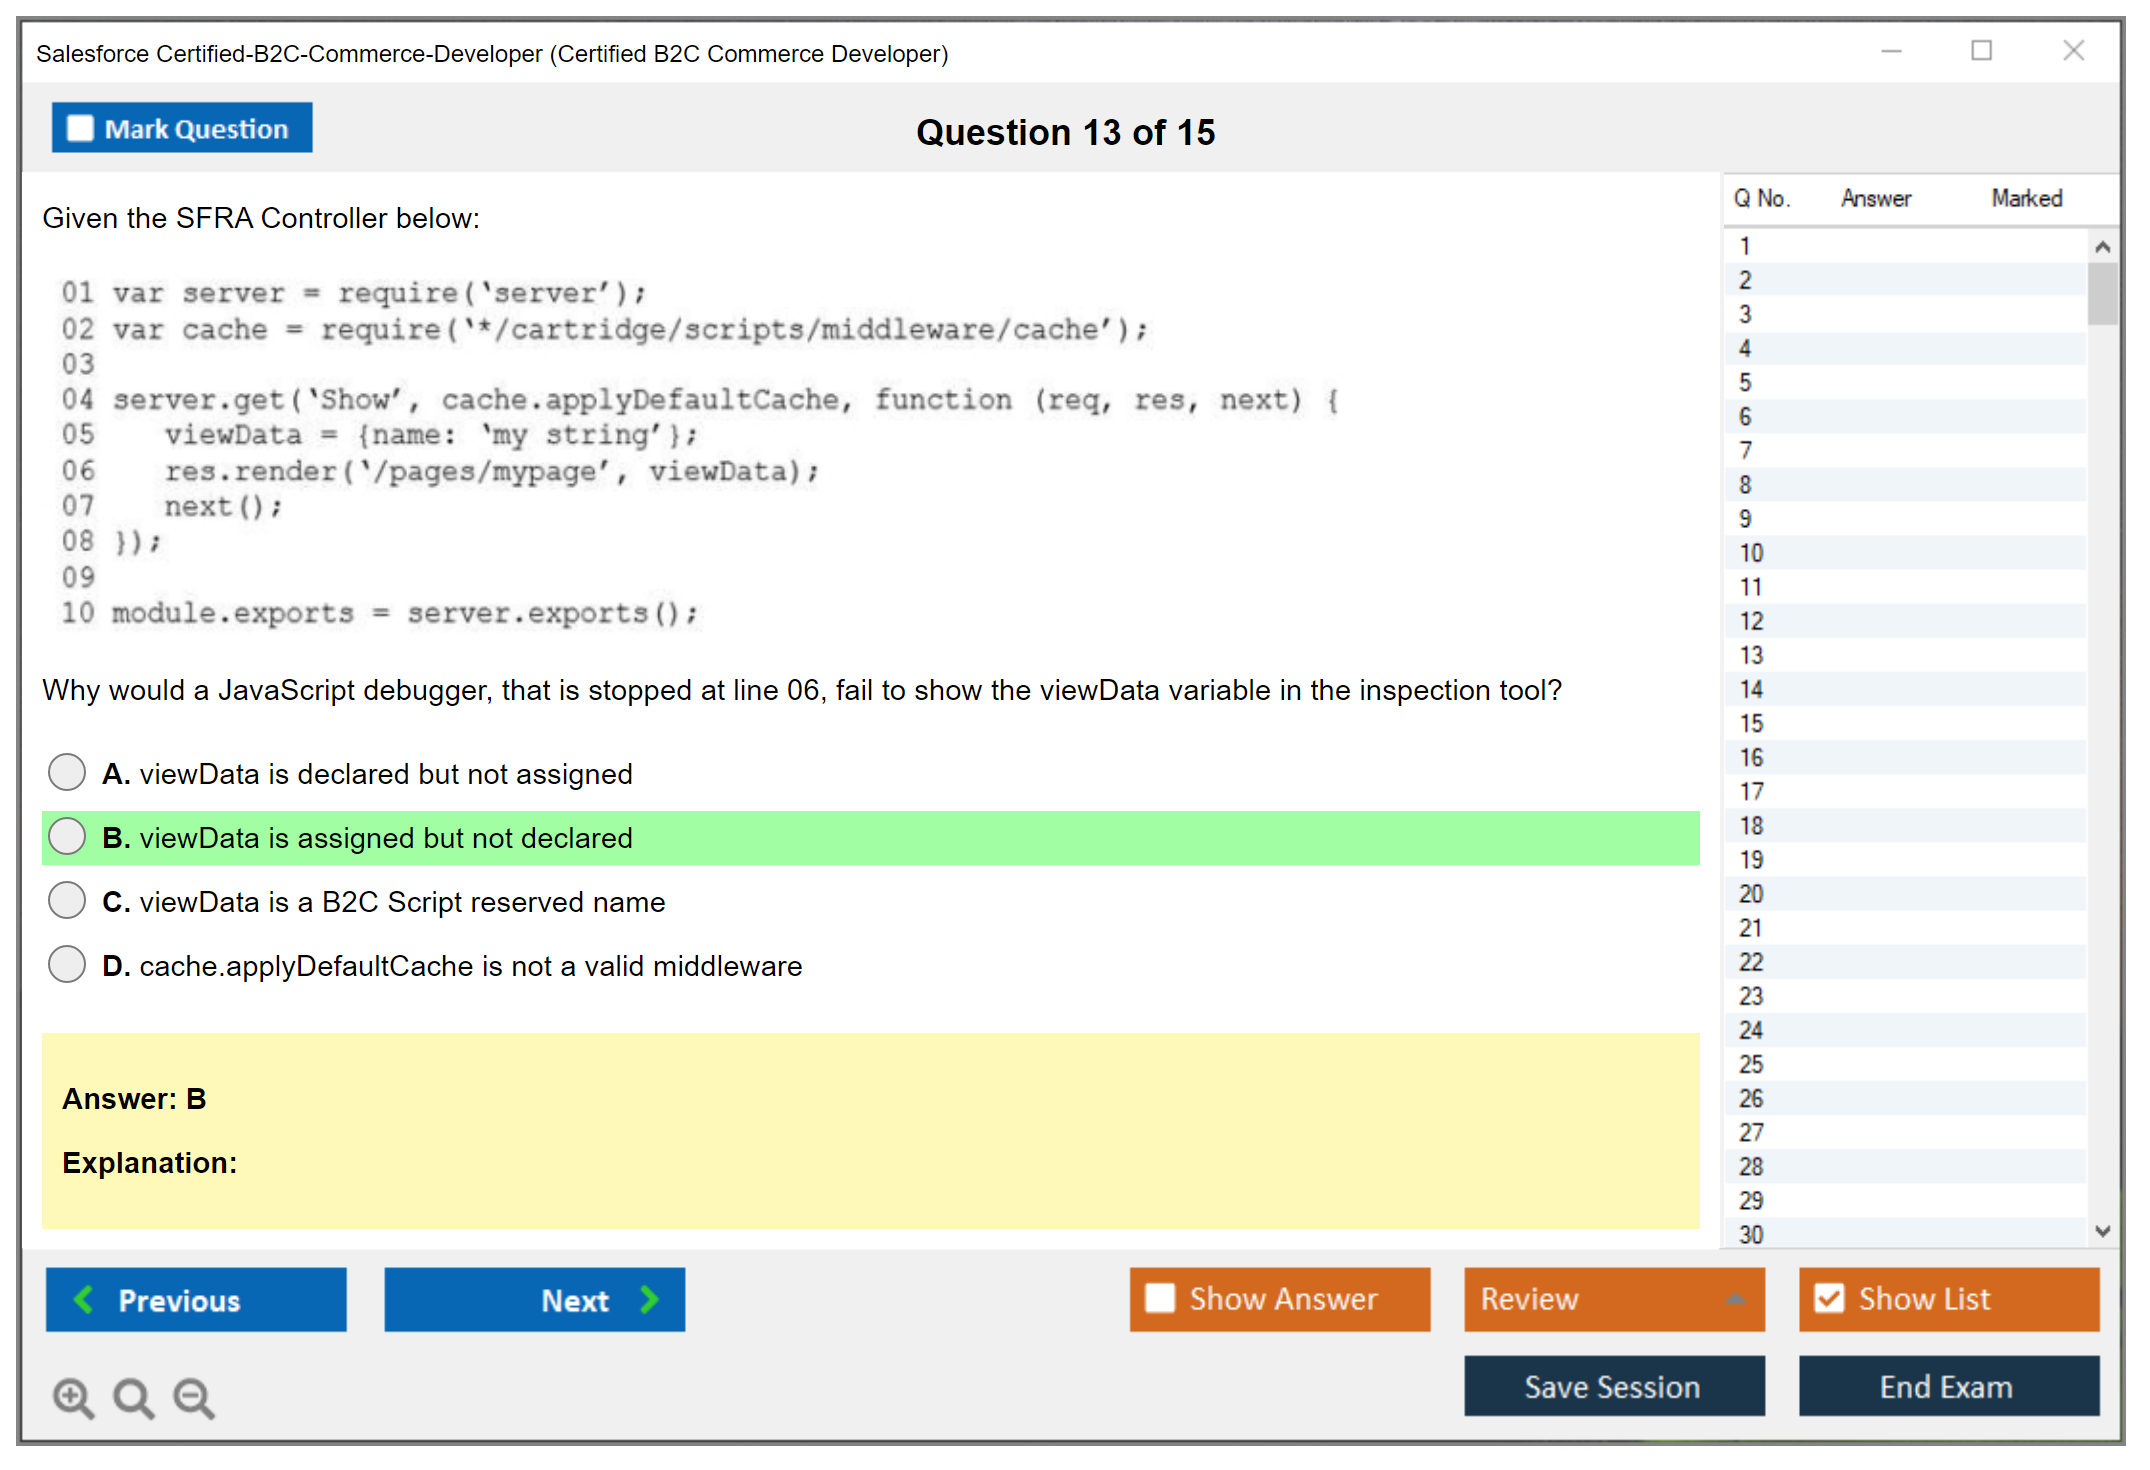This screenshot has width=2150, height=1470.
Task: Click the green left arrow on Previous
Action: [84, 1299]
